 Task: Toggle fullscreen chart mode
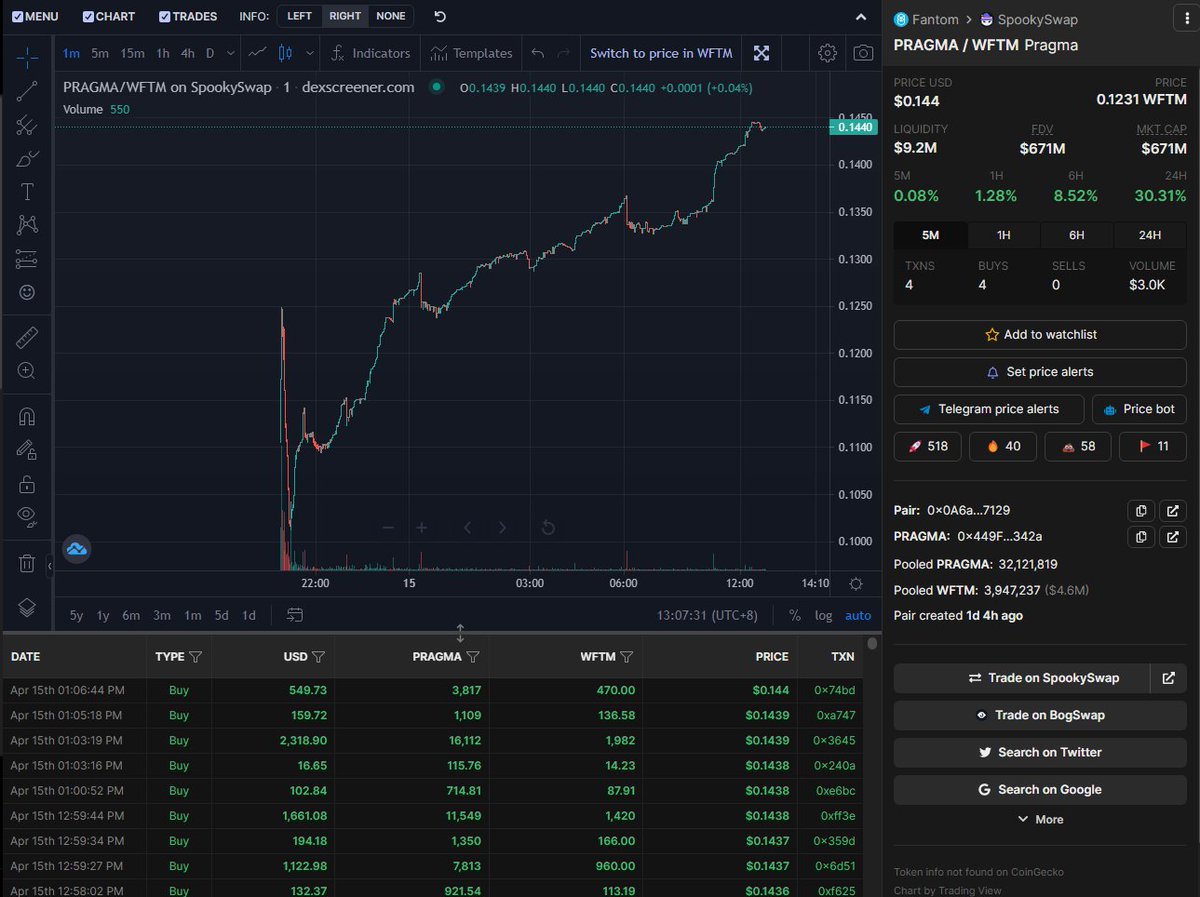pos(761,53)
